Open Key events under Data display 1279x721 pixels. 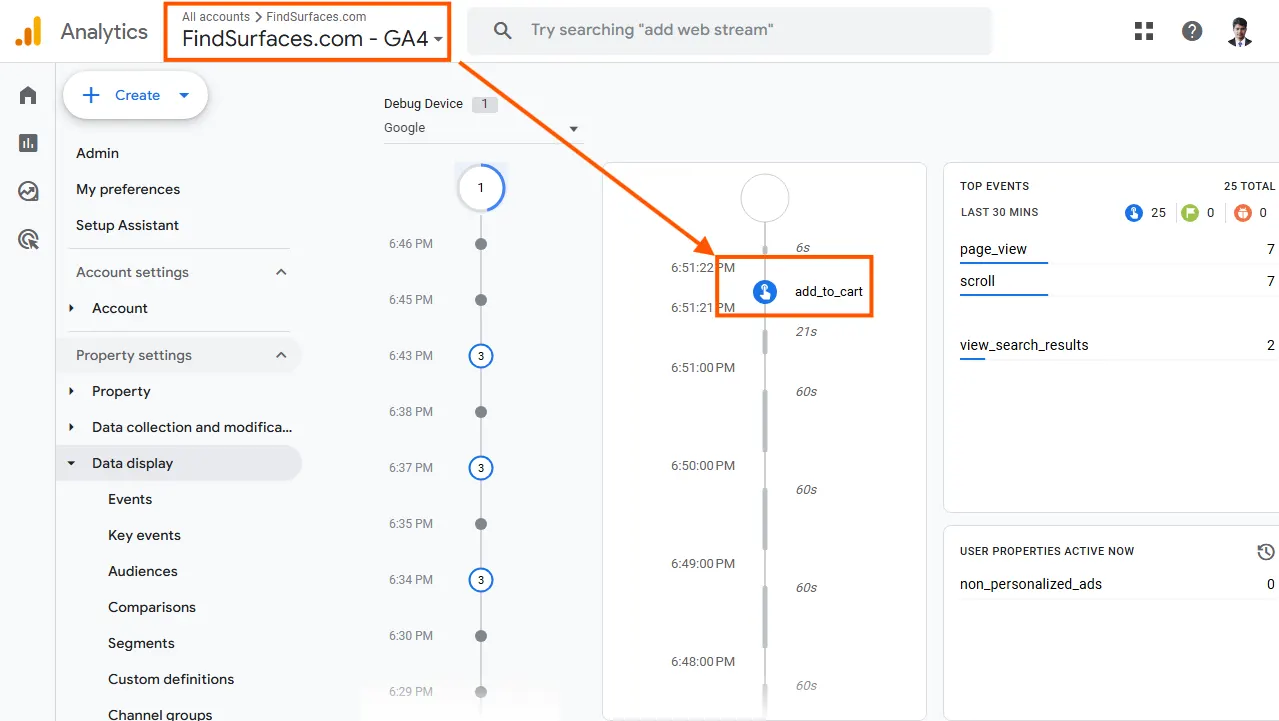click(144, 535)
